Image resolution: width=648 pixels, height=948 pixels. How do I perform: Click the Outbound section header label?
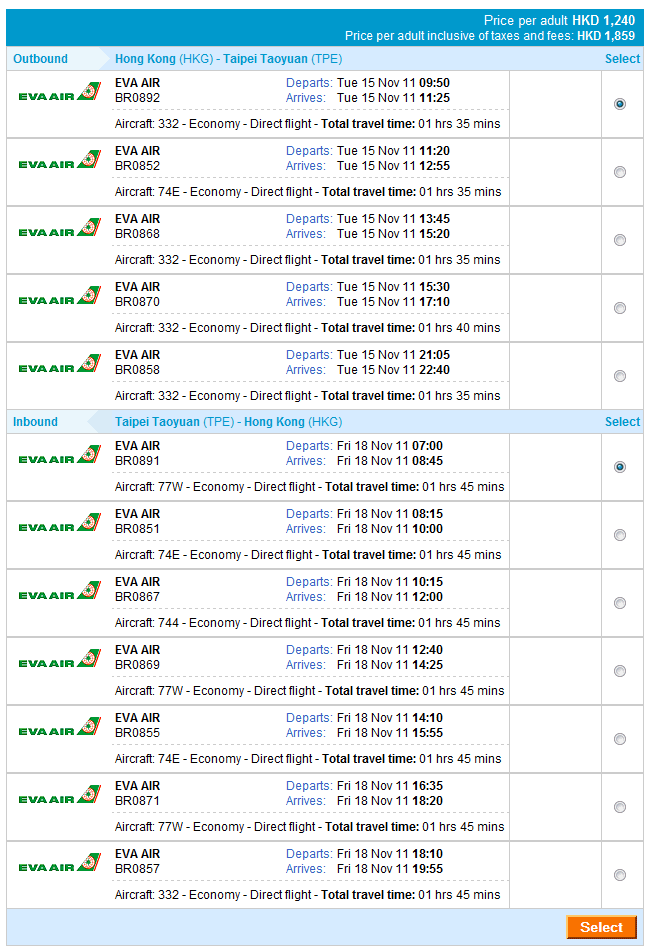(41, 59)
